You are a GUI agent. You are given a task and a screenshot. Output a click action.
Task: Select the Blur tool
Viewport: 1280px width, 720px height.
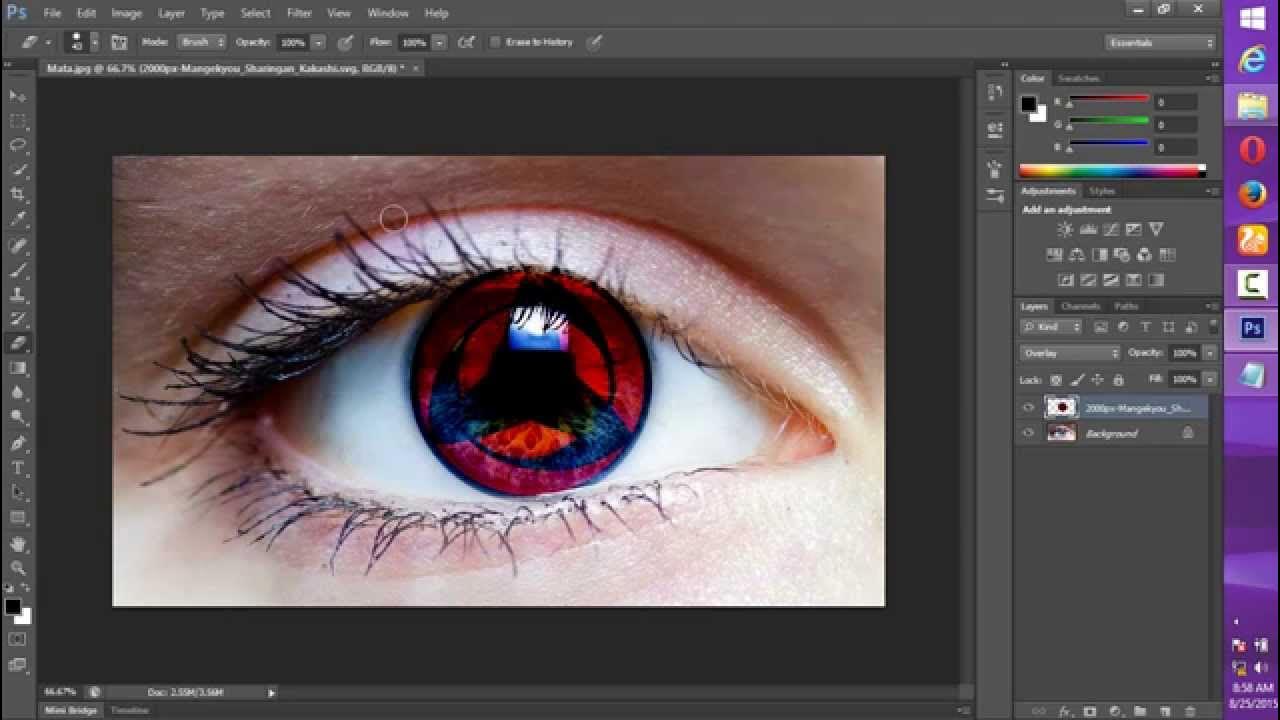18,394
